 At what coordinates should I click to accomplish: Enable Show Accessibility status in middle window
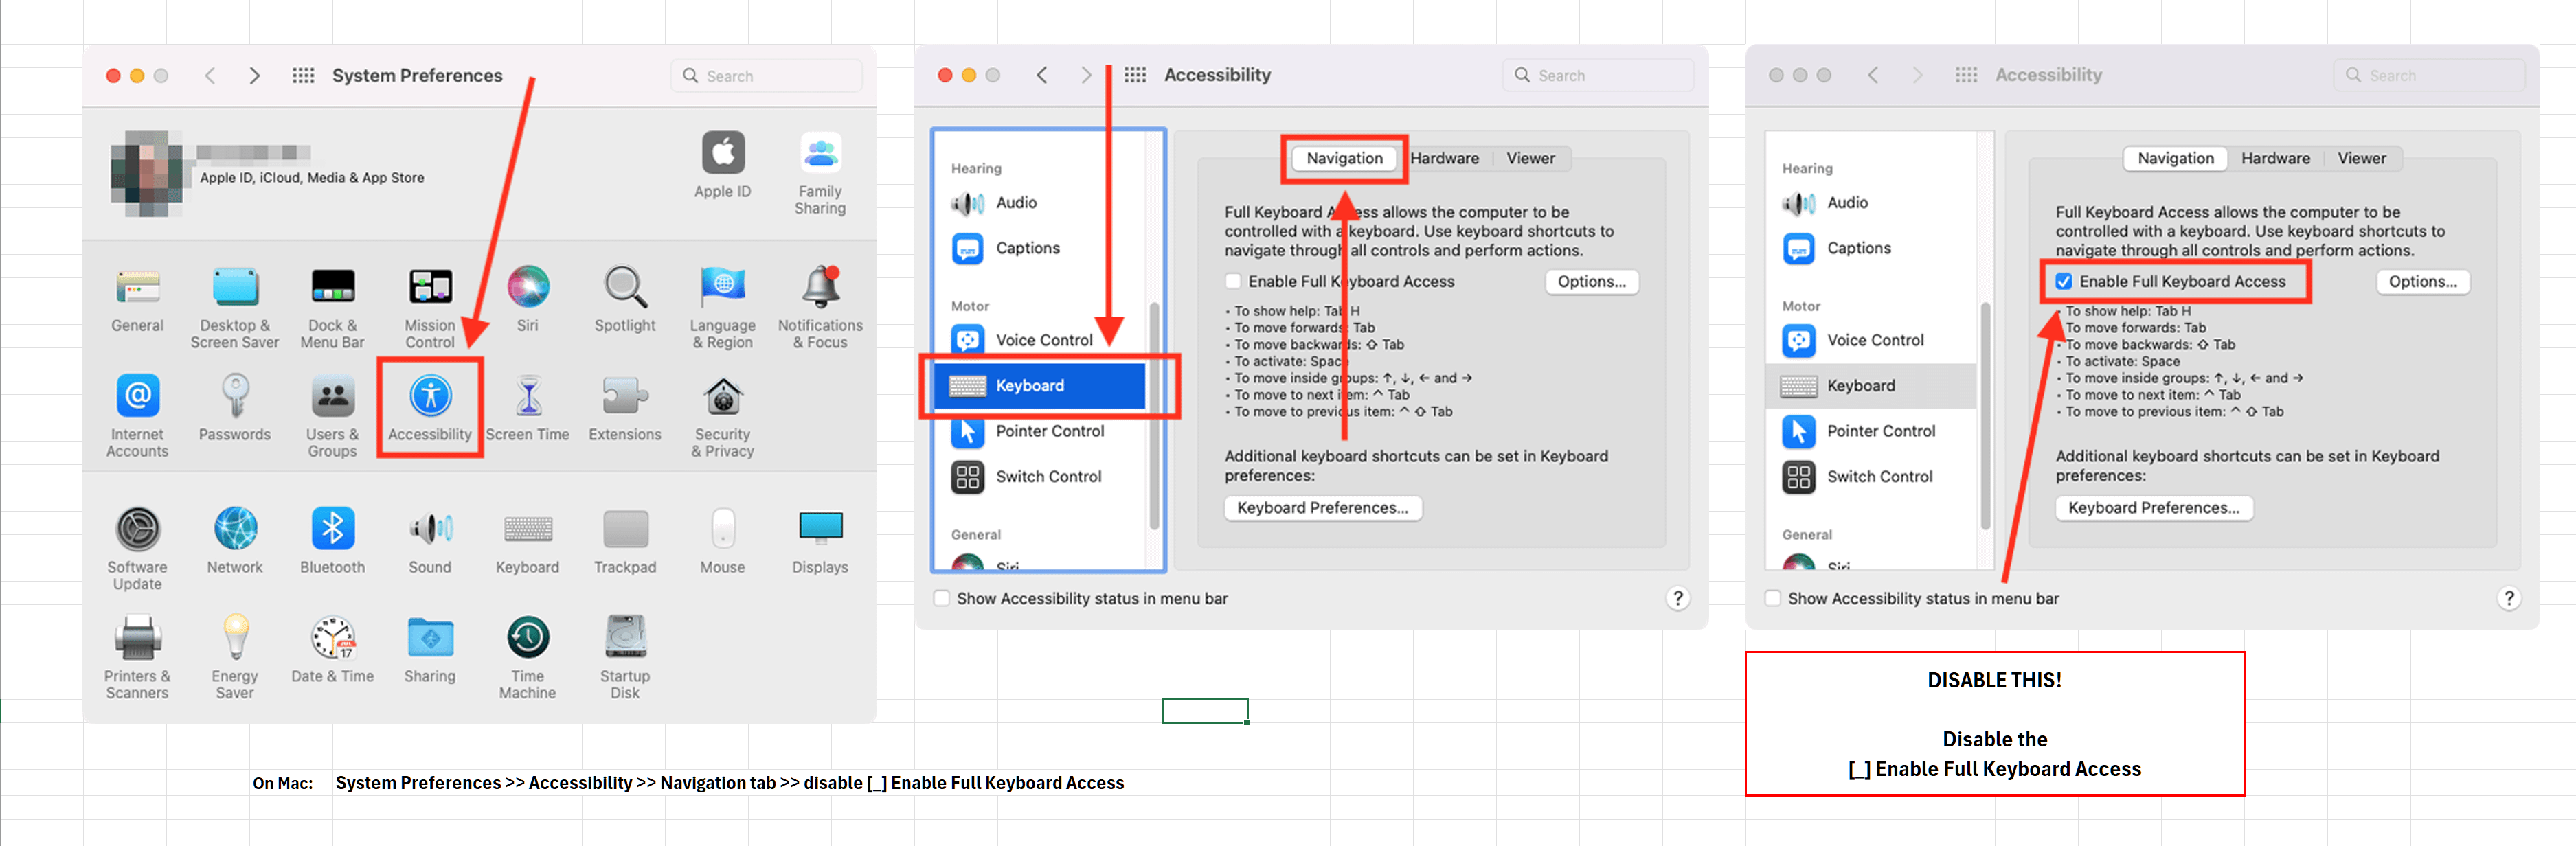tap(941, 599)
